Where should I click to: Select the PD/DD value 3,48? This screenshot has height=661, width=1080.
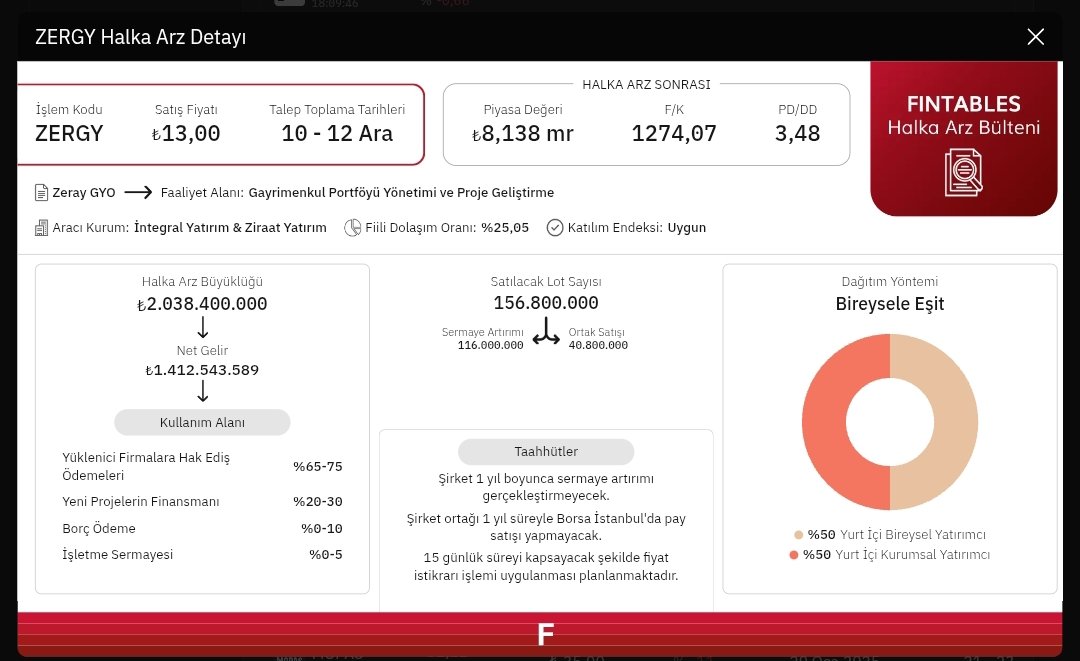click(798, 134)
